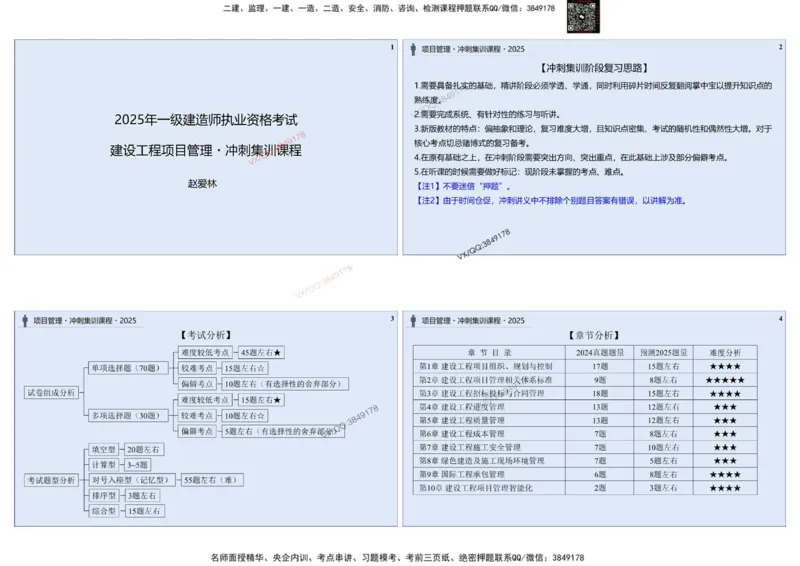The height and width of the screenshot is (566, 800).
Task: Click 第4章 建设工程进度管理
Action: point(461,407)
